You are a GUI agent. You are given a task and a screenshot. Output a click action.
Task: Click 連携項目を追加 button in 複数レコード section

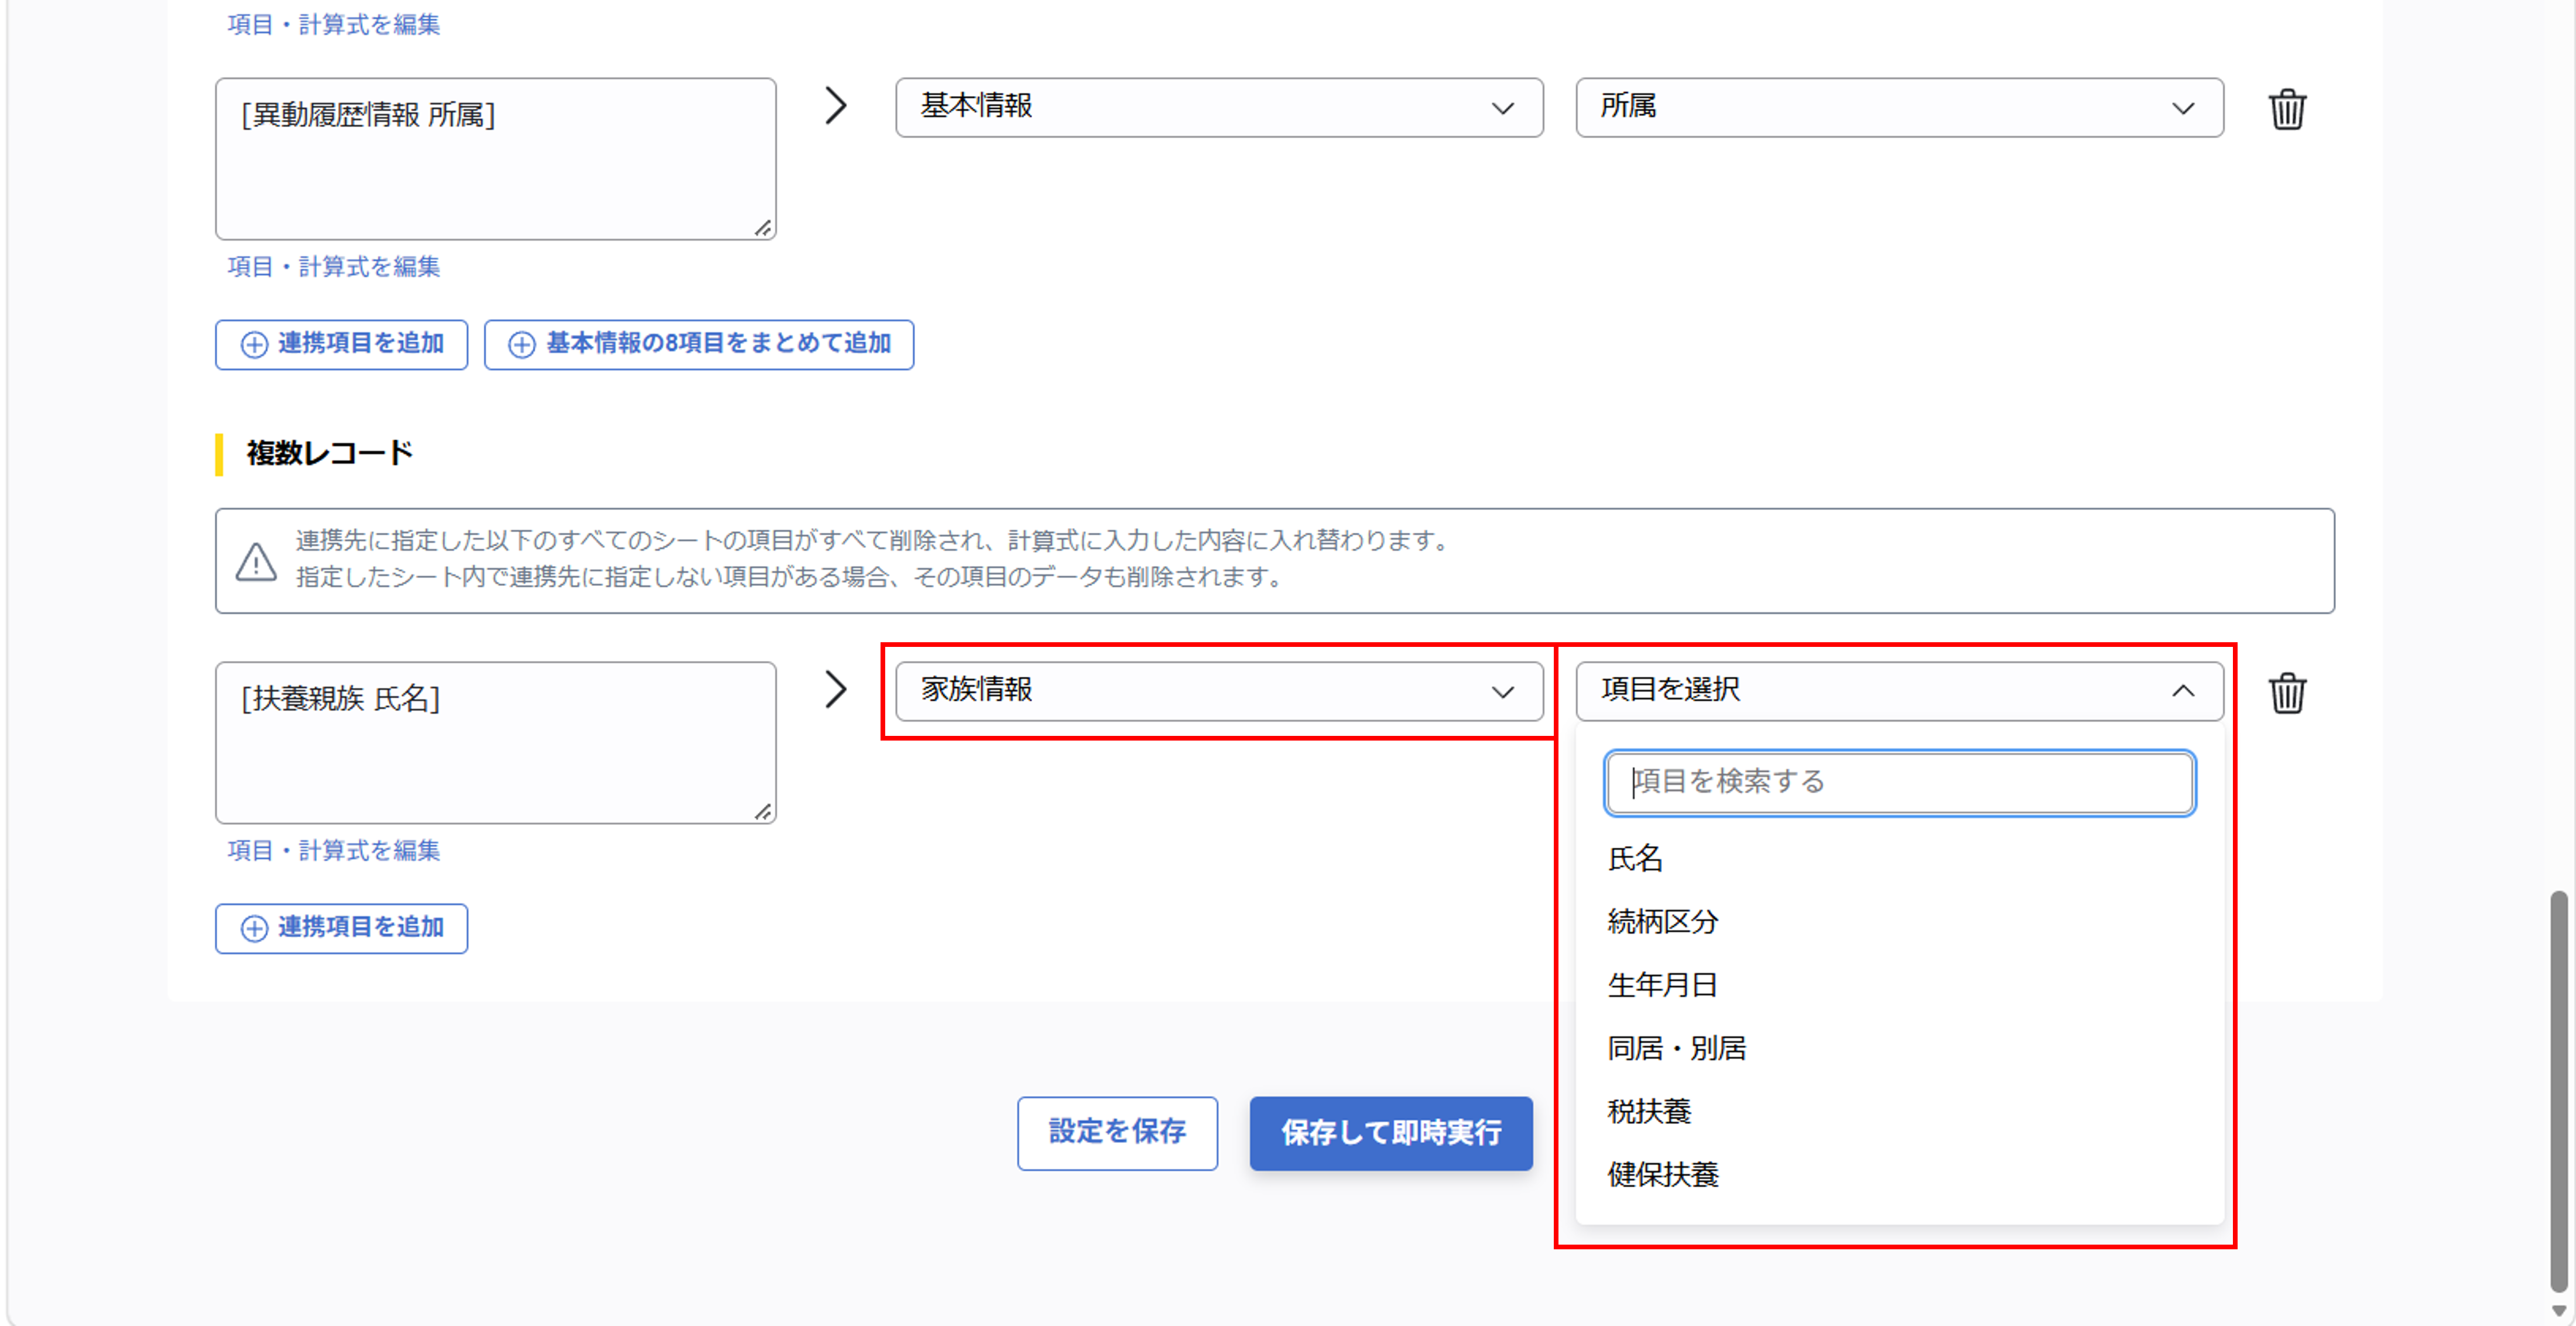[341, 928]
